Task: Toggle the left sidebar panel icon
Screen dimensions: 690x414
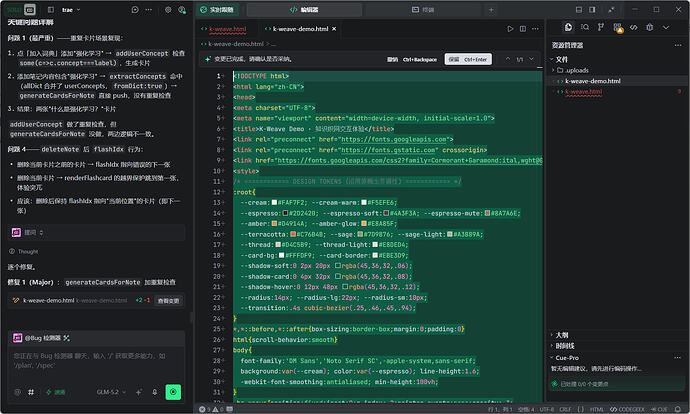Action: [x=51, y=10]
